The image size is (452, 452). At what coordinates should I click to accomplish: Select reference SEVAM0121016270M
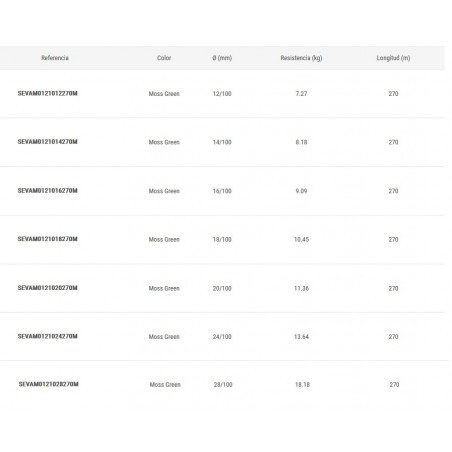pyautogui.click(x=48, y=191)
